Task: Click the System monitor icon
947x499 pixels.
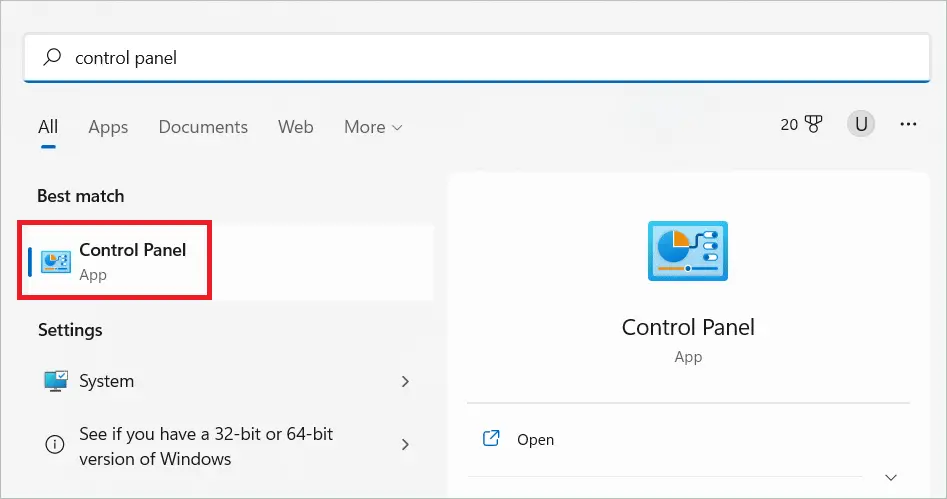Action: pos(56,381)
